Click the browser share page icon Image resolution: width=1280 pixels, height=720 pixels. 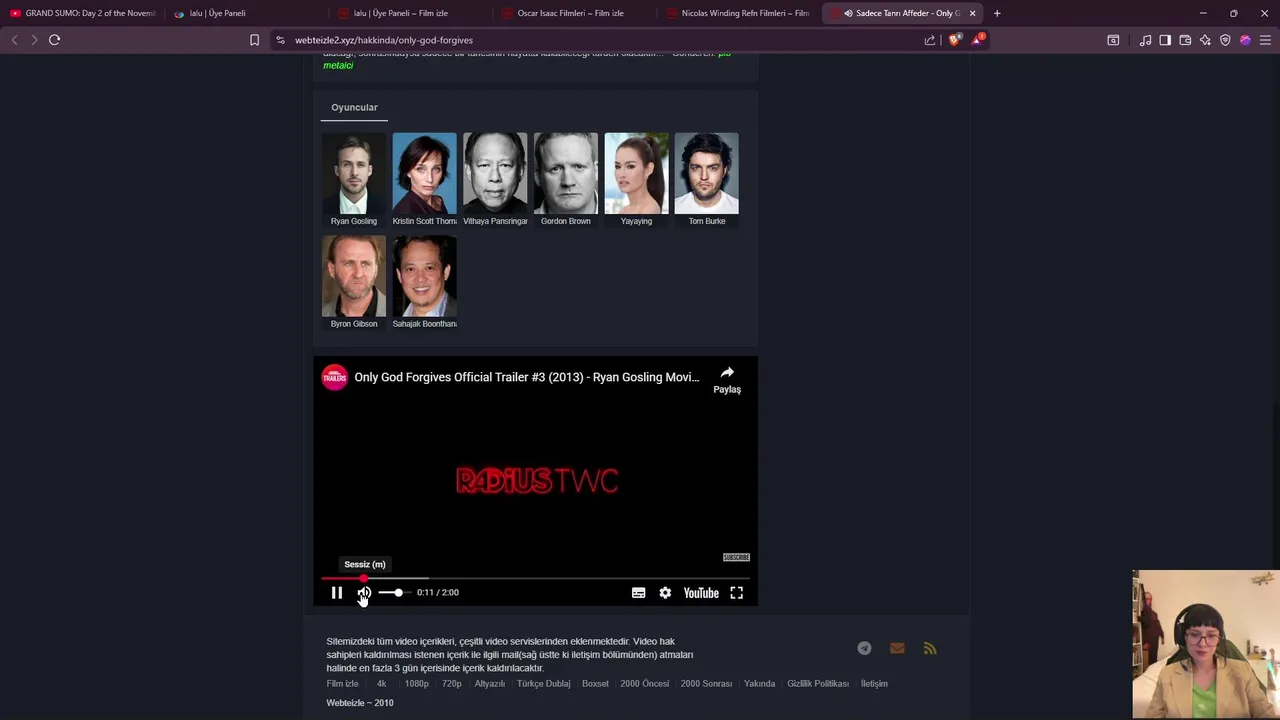coord(930,40)
